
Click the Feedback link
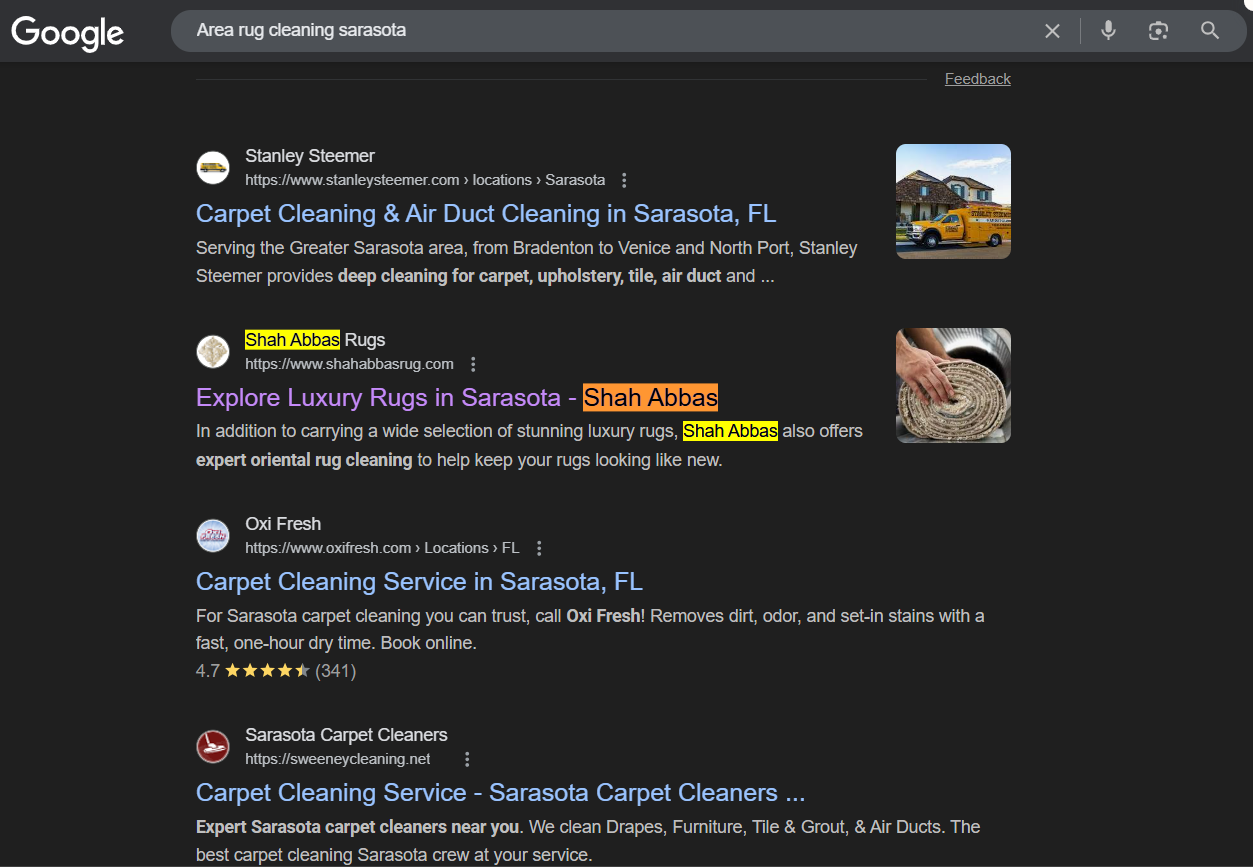977,79
